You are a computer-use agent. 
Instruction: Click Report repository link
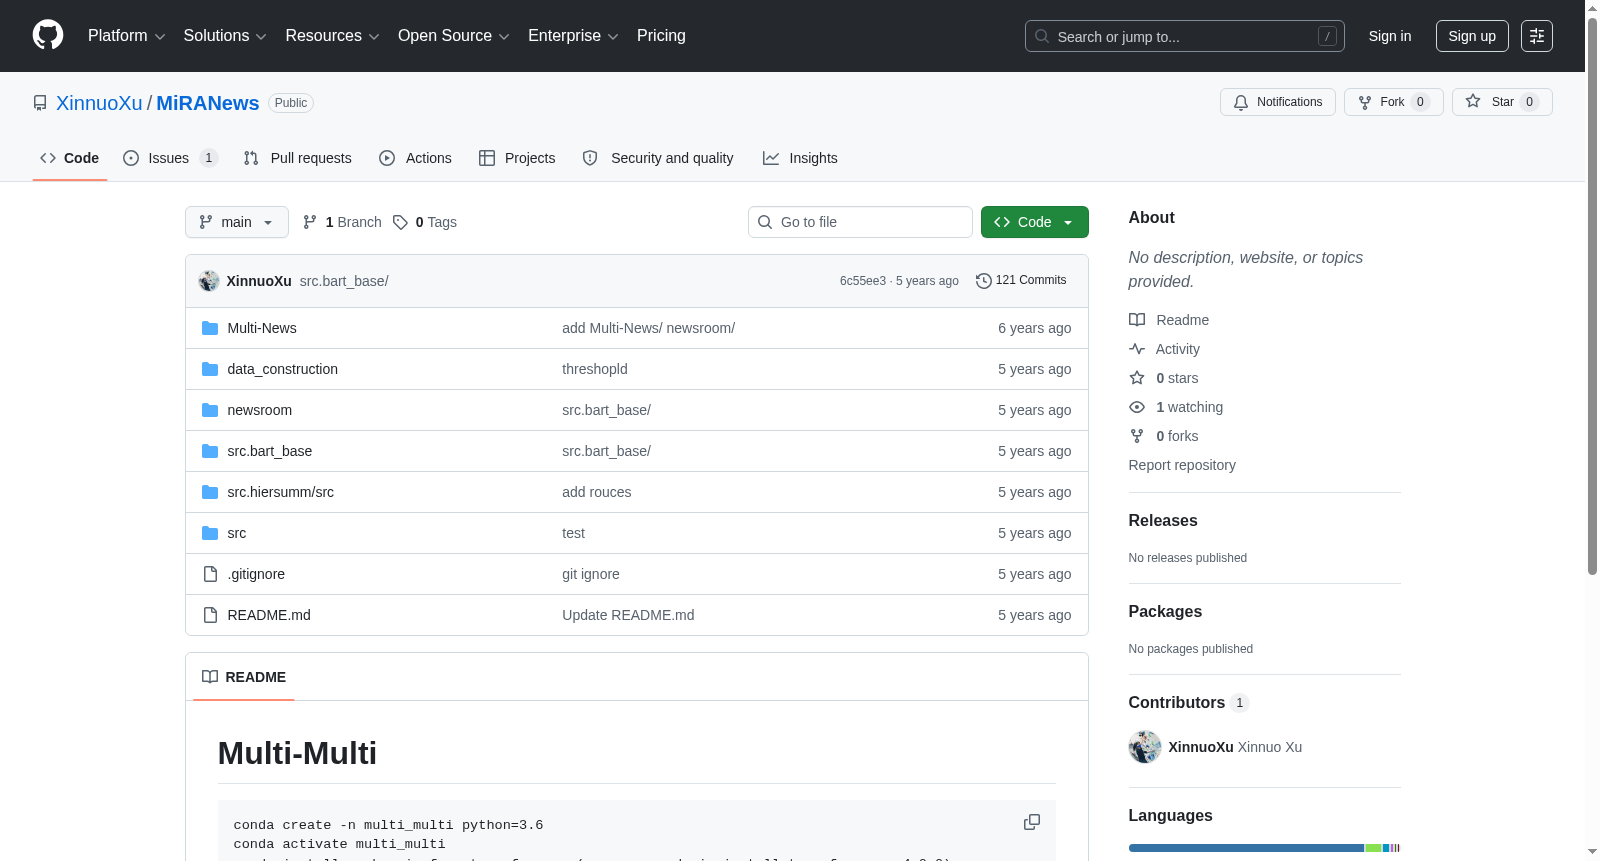pos(1182,465)
